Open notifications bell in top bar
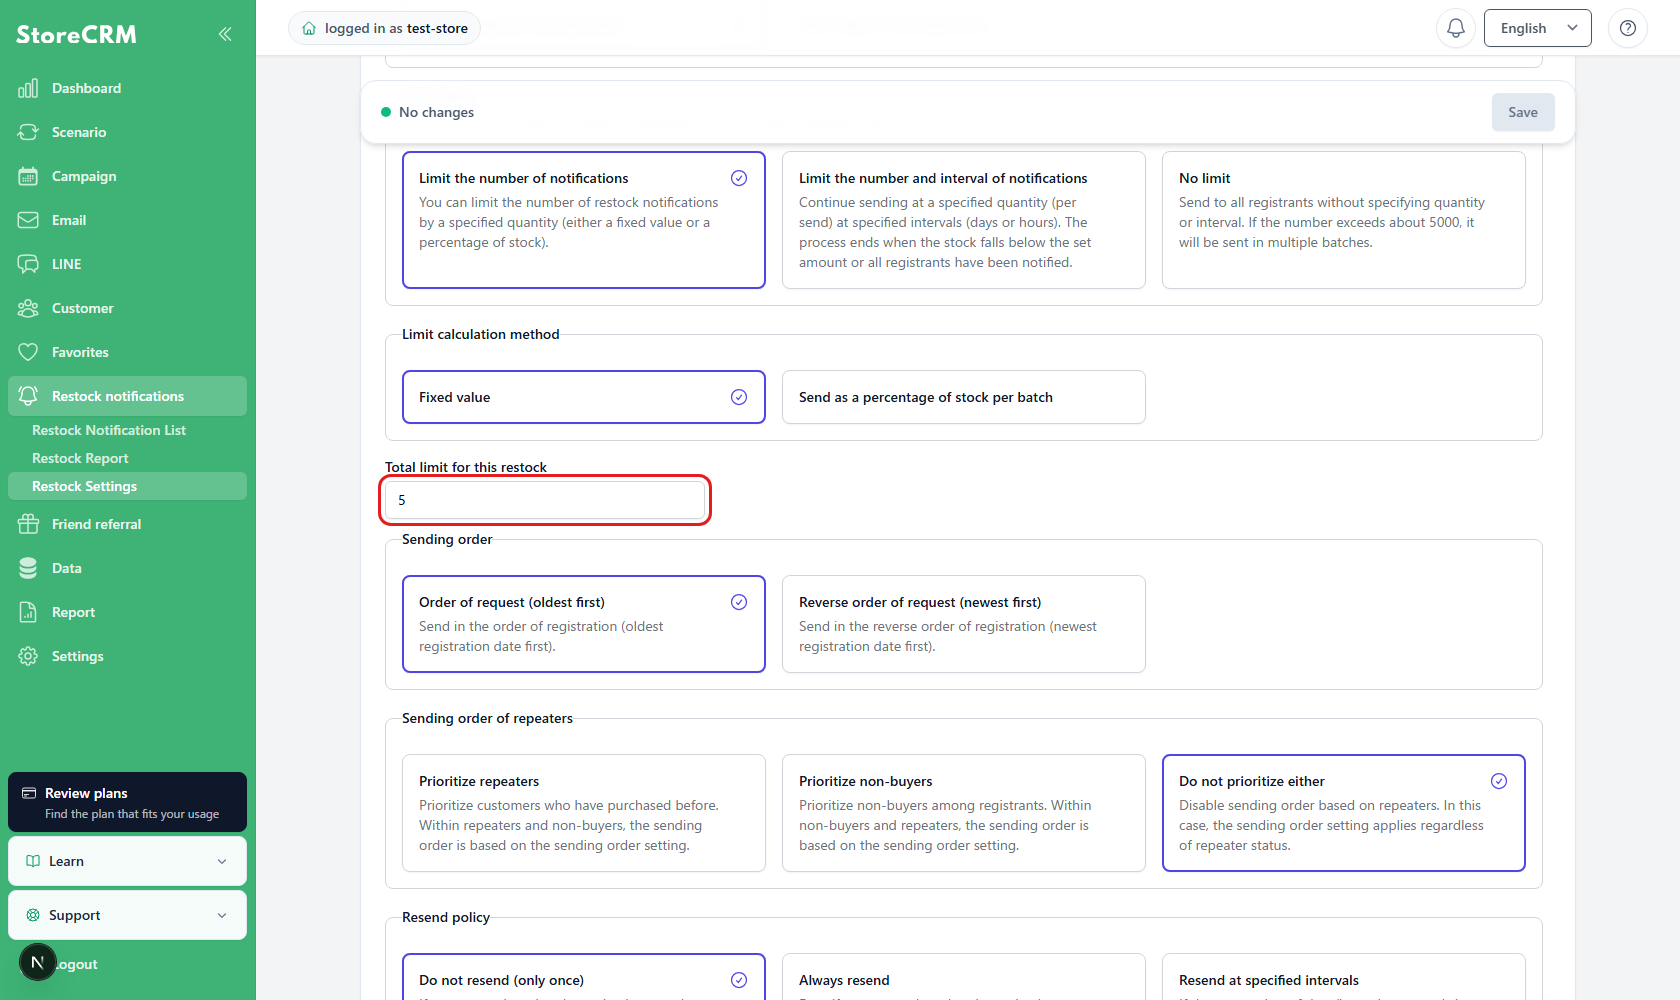The width and height of the screenshot is (1680, 1000). (1456, 28)
